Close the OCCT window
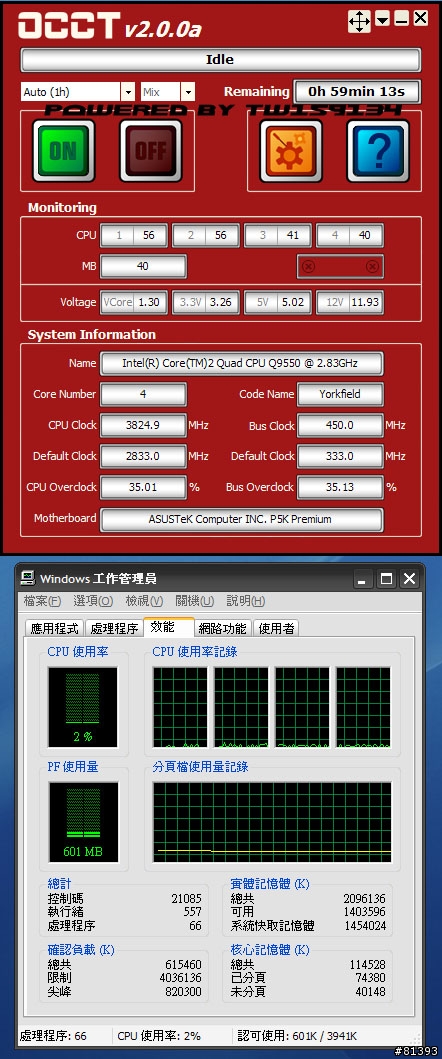The width and height of the screenshot is (442, 1059). click(x=420, y=19)
